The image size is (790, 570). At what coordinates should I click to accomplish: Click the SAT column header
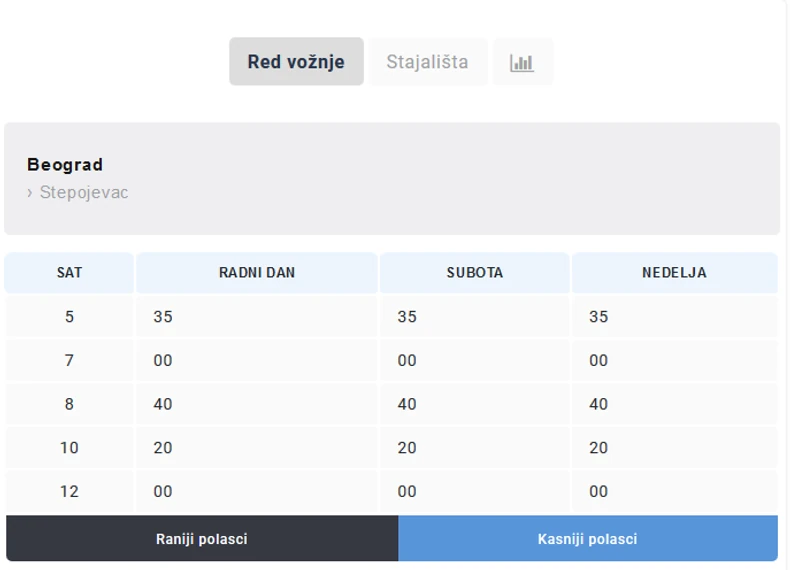(69, 273)
